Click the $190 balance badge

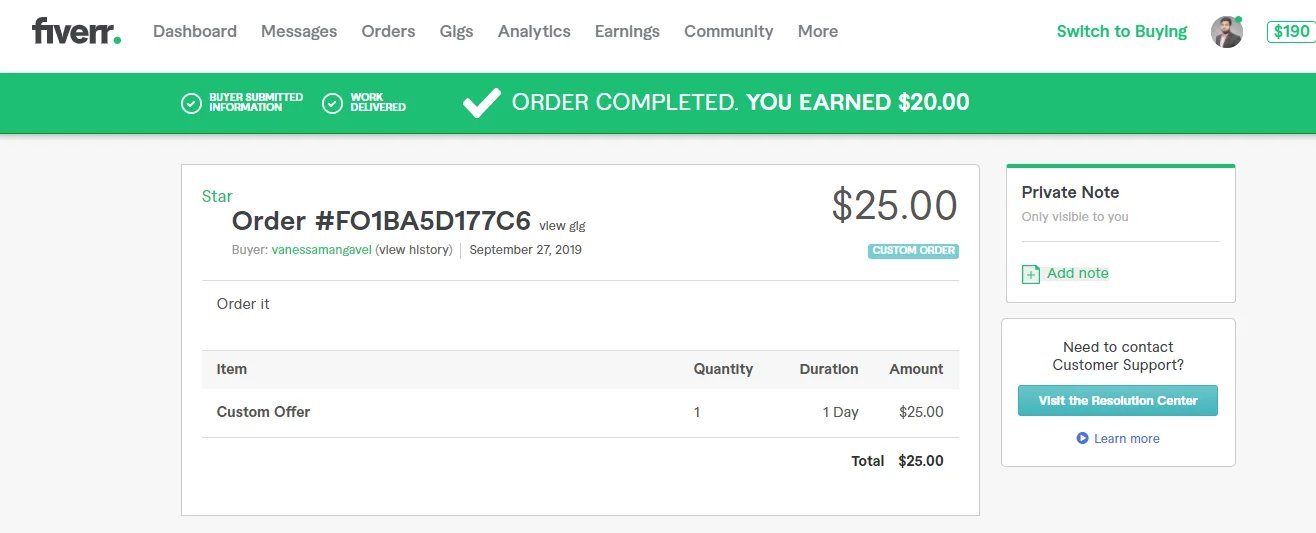point(1290,31)
